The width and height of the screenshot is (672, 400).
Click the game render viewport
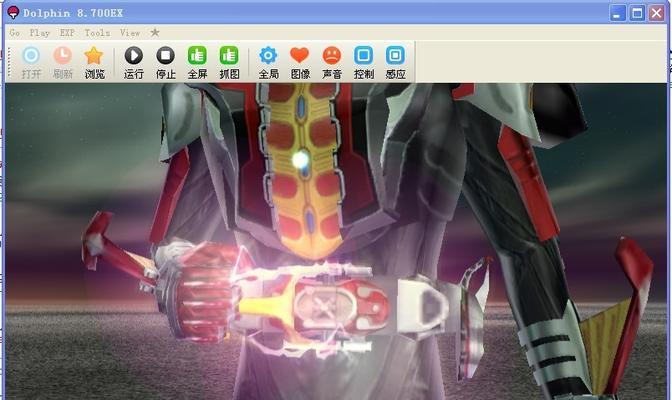click(x=336, y=241)
